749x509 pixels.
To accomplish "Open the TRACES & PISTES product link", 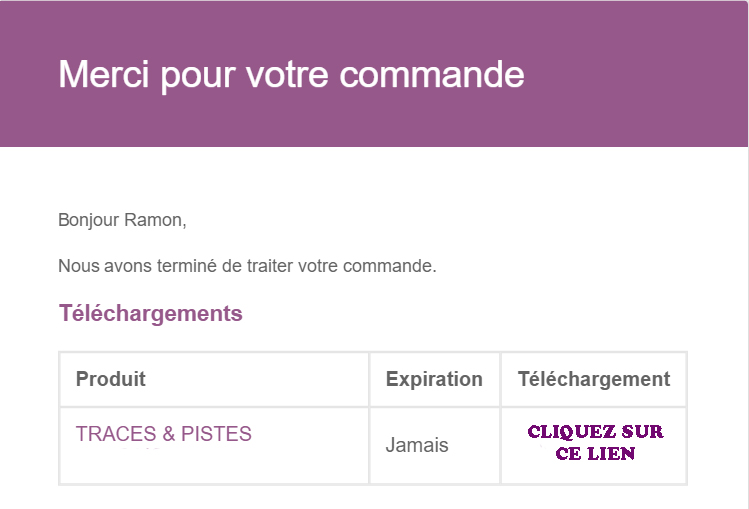I will 163,434.
